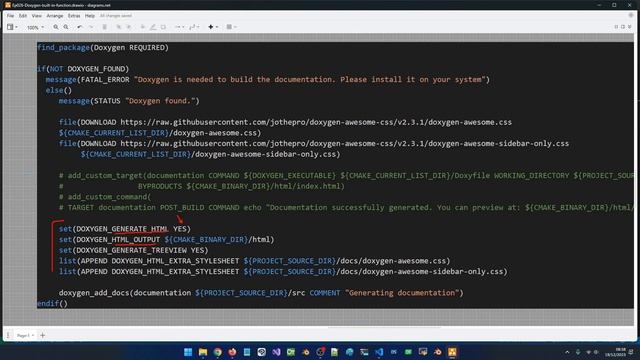The image size is (640, 360).
Task: Open the Table grid dropdown
Action: [x=231, y=27]
